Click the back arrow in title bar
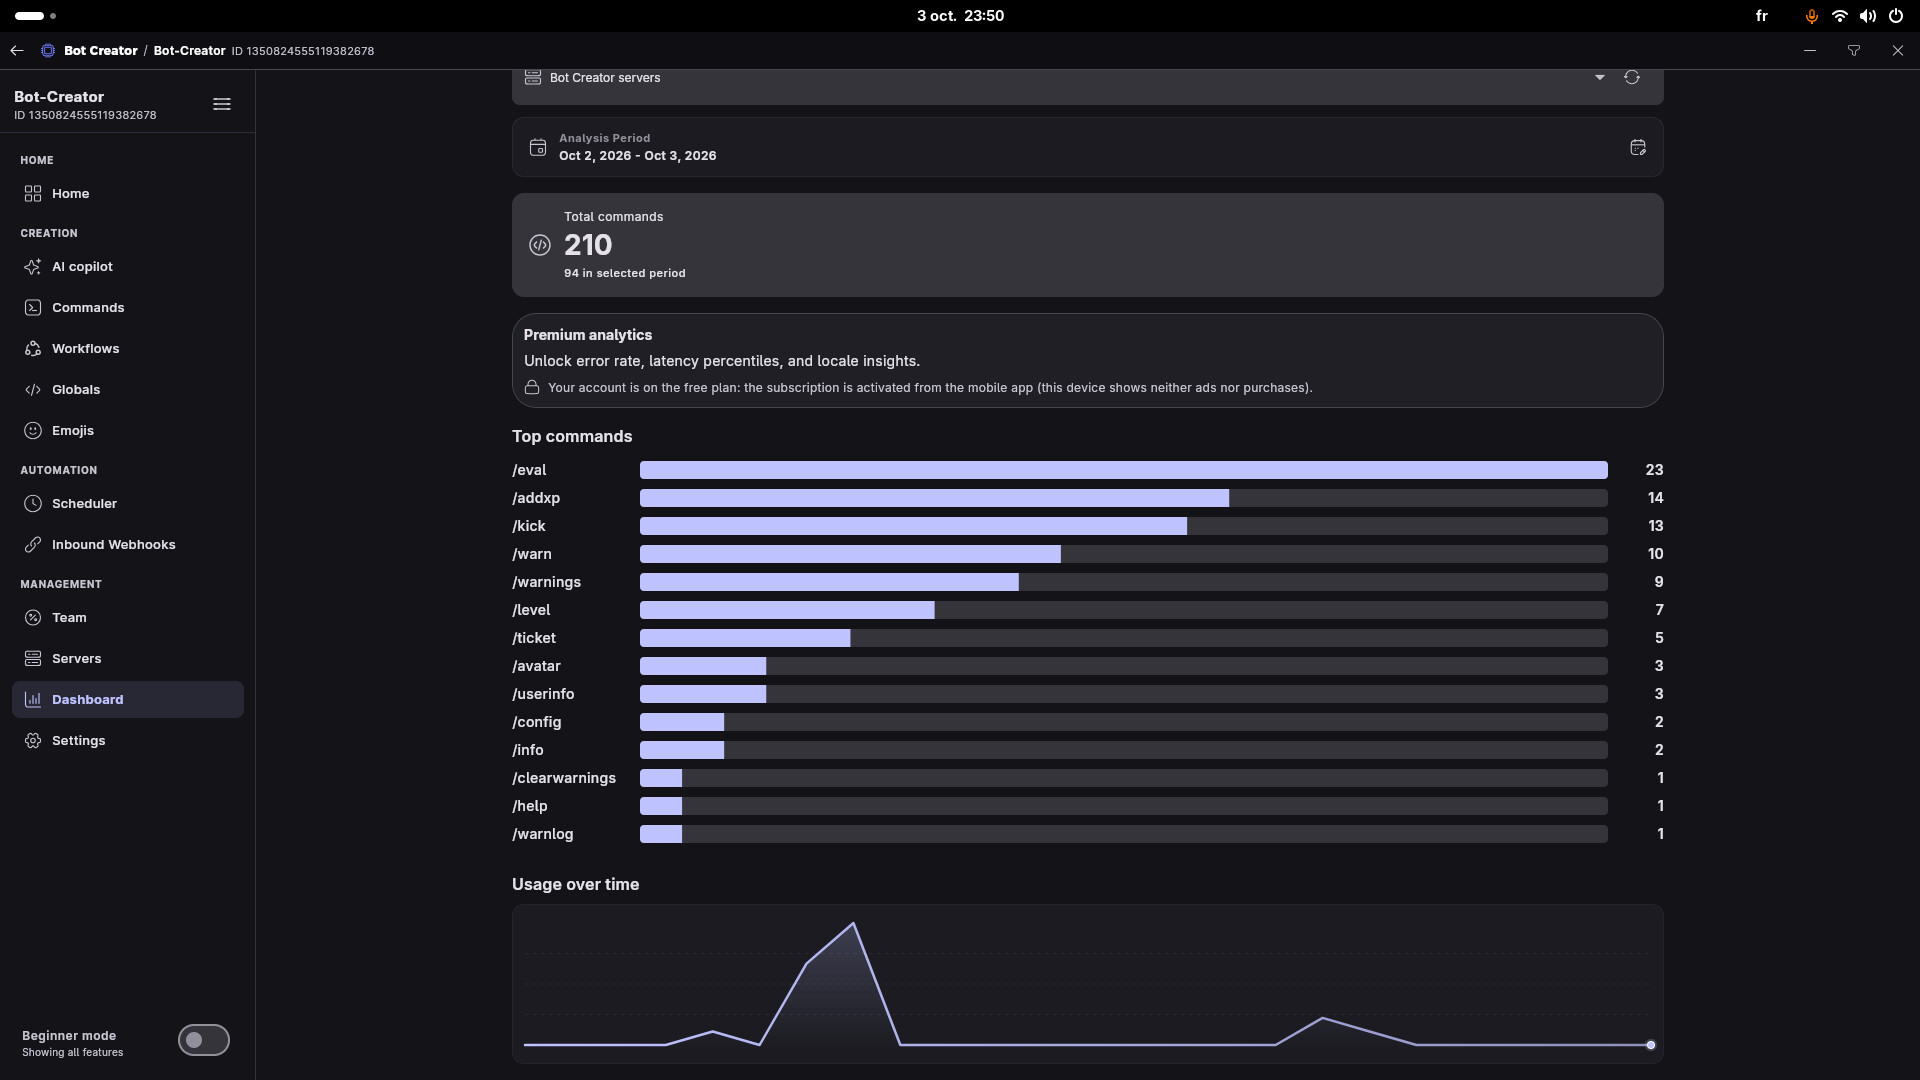The image size is (1920, 1080). (x=17, y=51)
